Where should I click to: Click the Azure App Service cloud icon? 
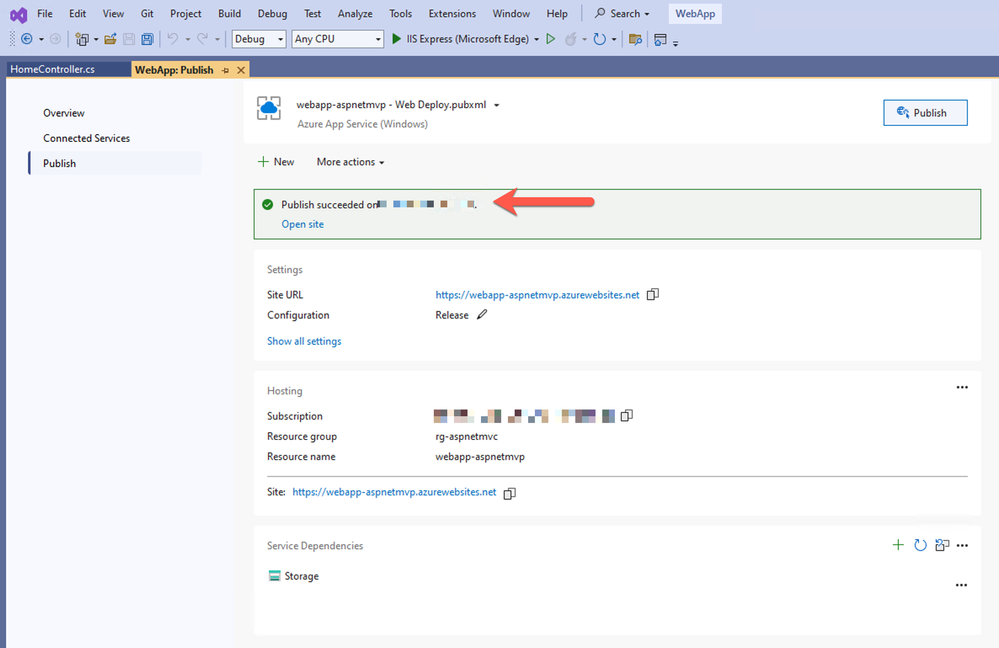pyautogui.click(x=269, y=108)
